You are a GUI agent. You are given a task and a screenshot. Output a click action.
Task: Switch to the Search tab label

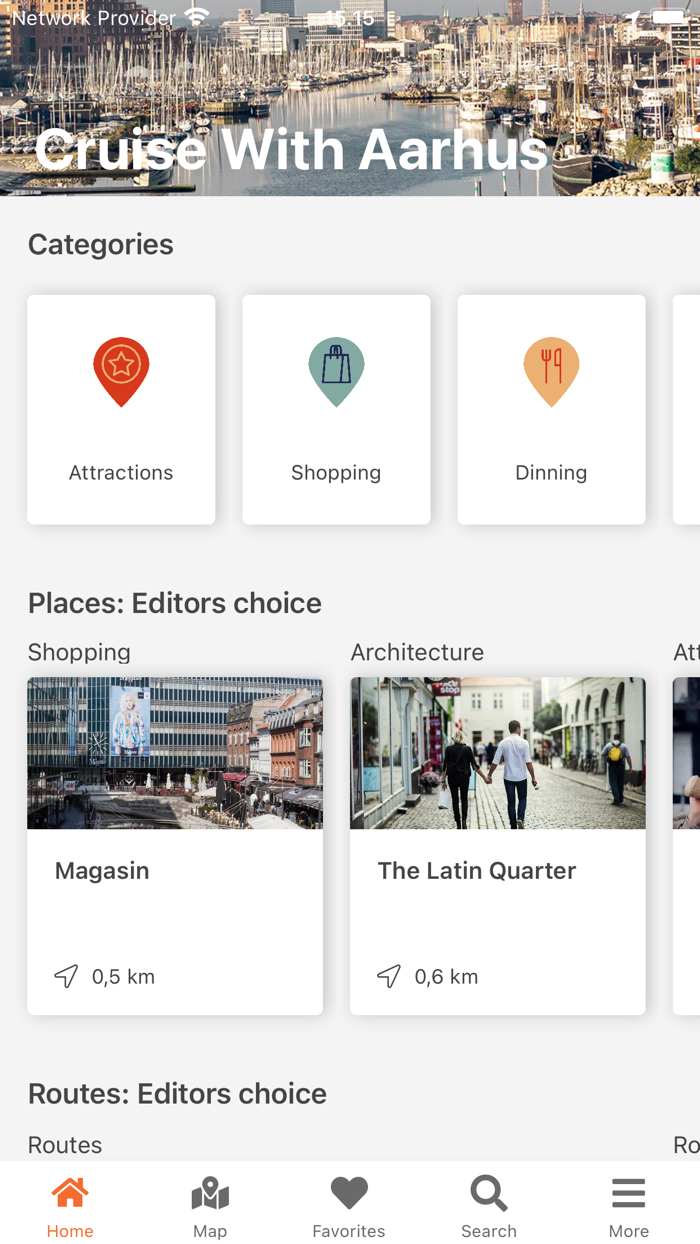tap(489, 1231)
